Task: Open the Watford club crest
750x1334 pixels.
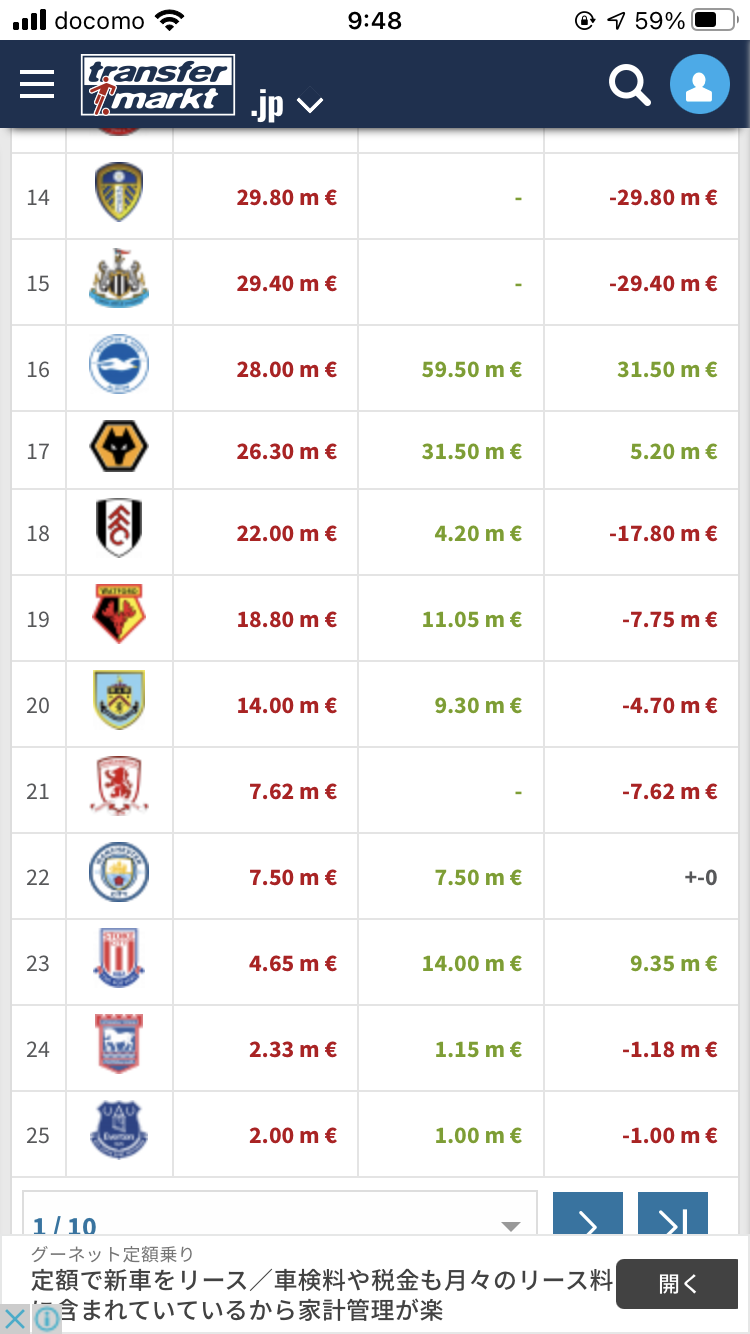Action: point(119,618)
